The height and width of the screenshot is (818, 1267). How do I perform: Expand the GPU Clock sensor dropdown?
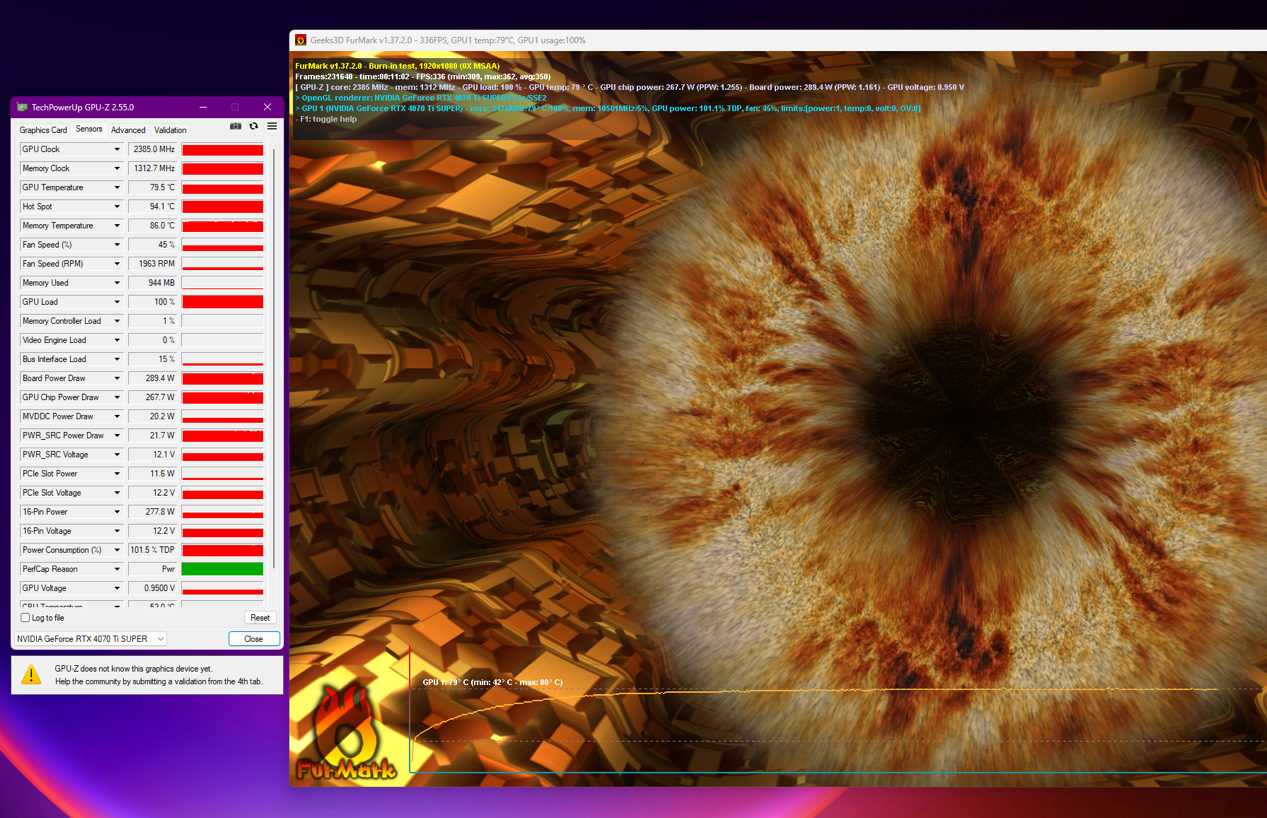[x=117, y=150]
